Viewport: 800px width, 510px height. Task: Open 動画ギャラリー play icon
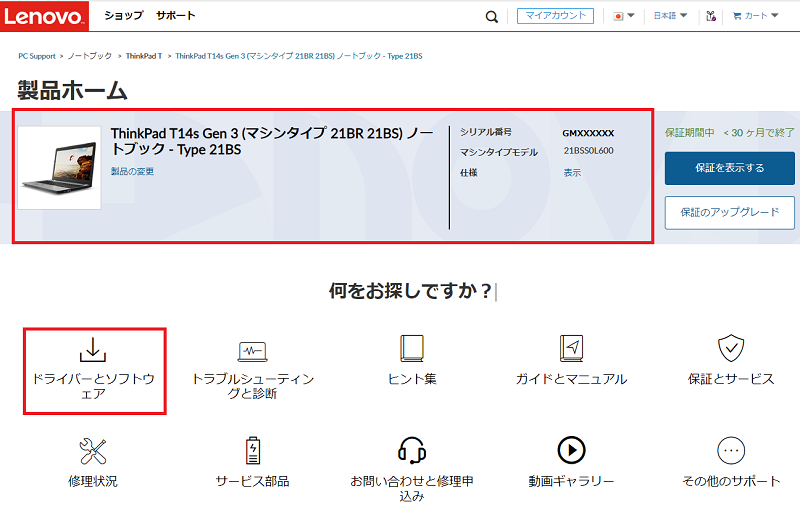571,450
